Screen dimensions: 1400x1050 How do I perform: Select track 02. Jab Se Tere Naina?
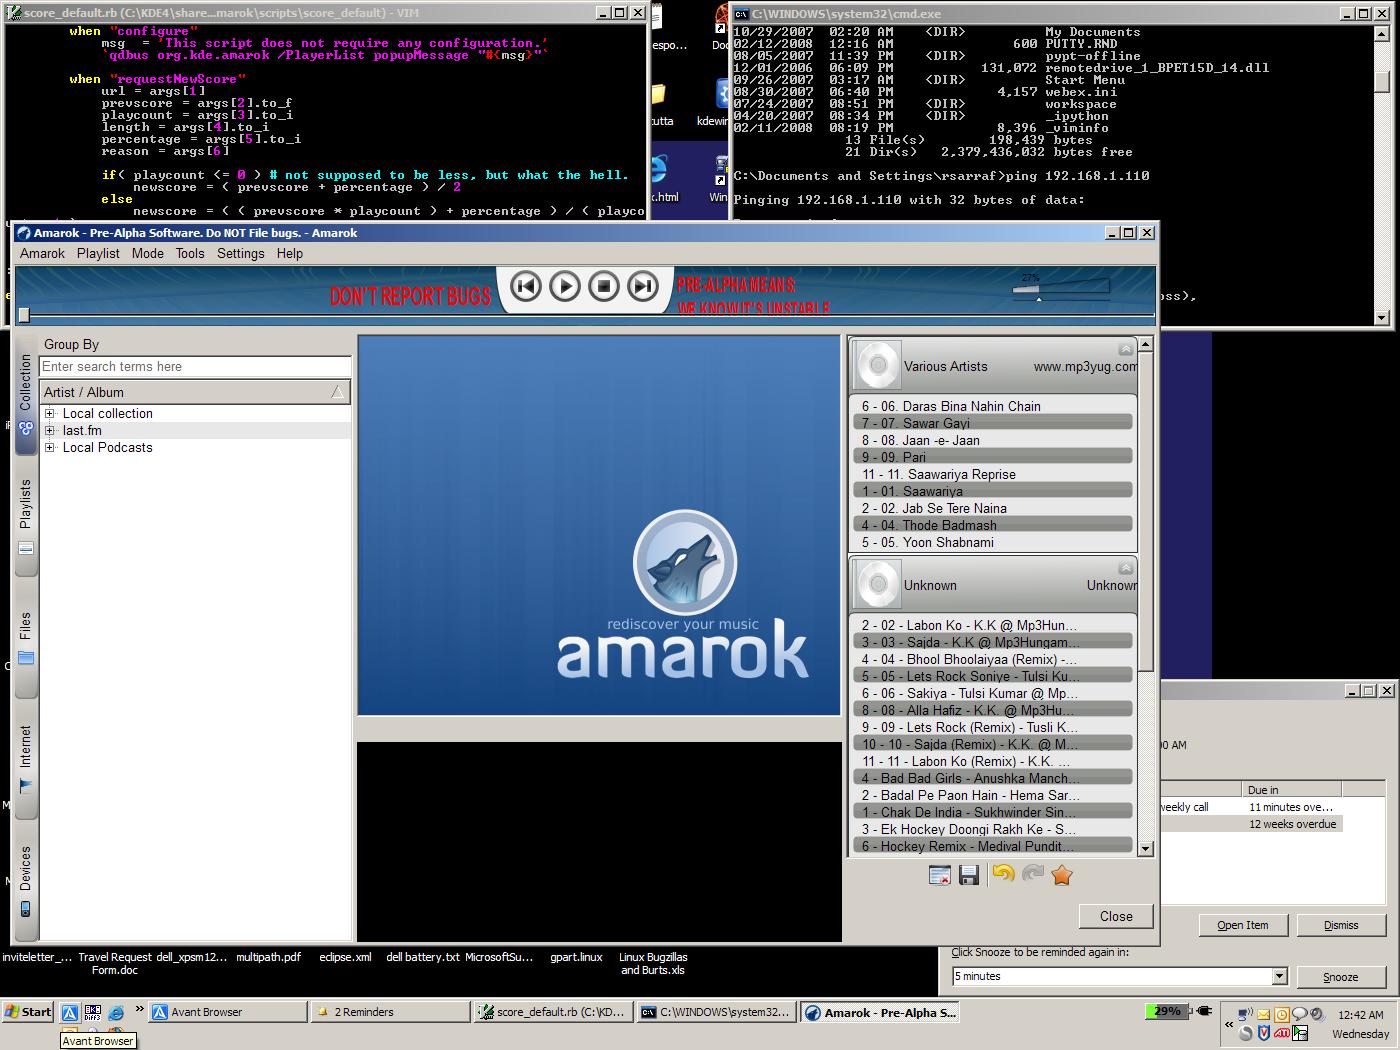click(x=995, y=508)
